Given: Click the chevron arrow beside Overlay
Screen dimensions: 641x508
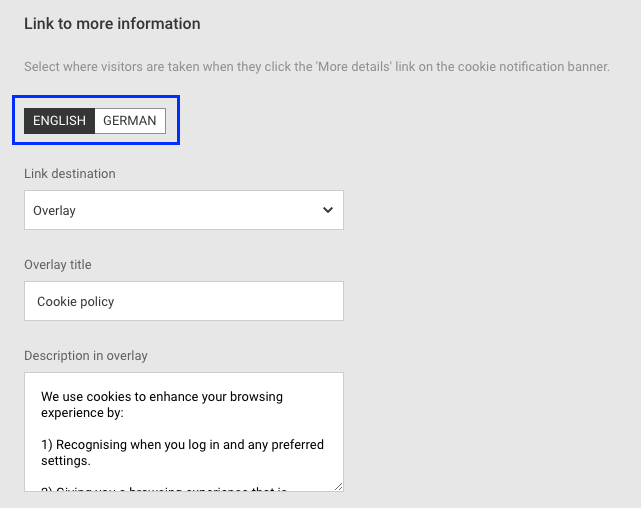Looking at the screenshot, I should click(x=328, y=210).
